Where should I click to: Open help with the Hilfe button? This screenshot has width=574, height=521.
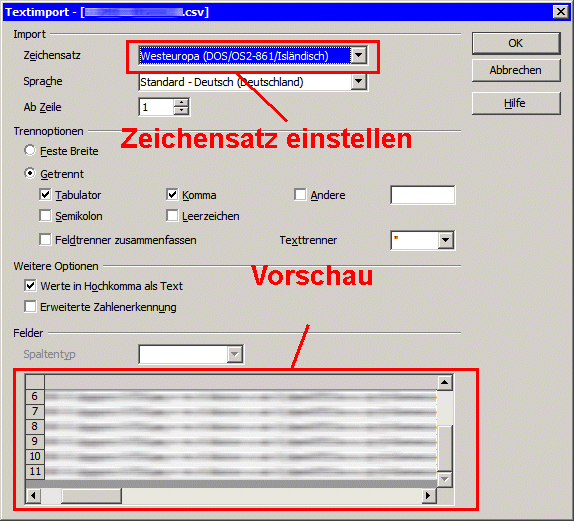pyautogui.click(x=516, y=103)
